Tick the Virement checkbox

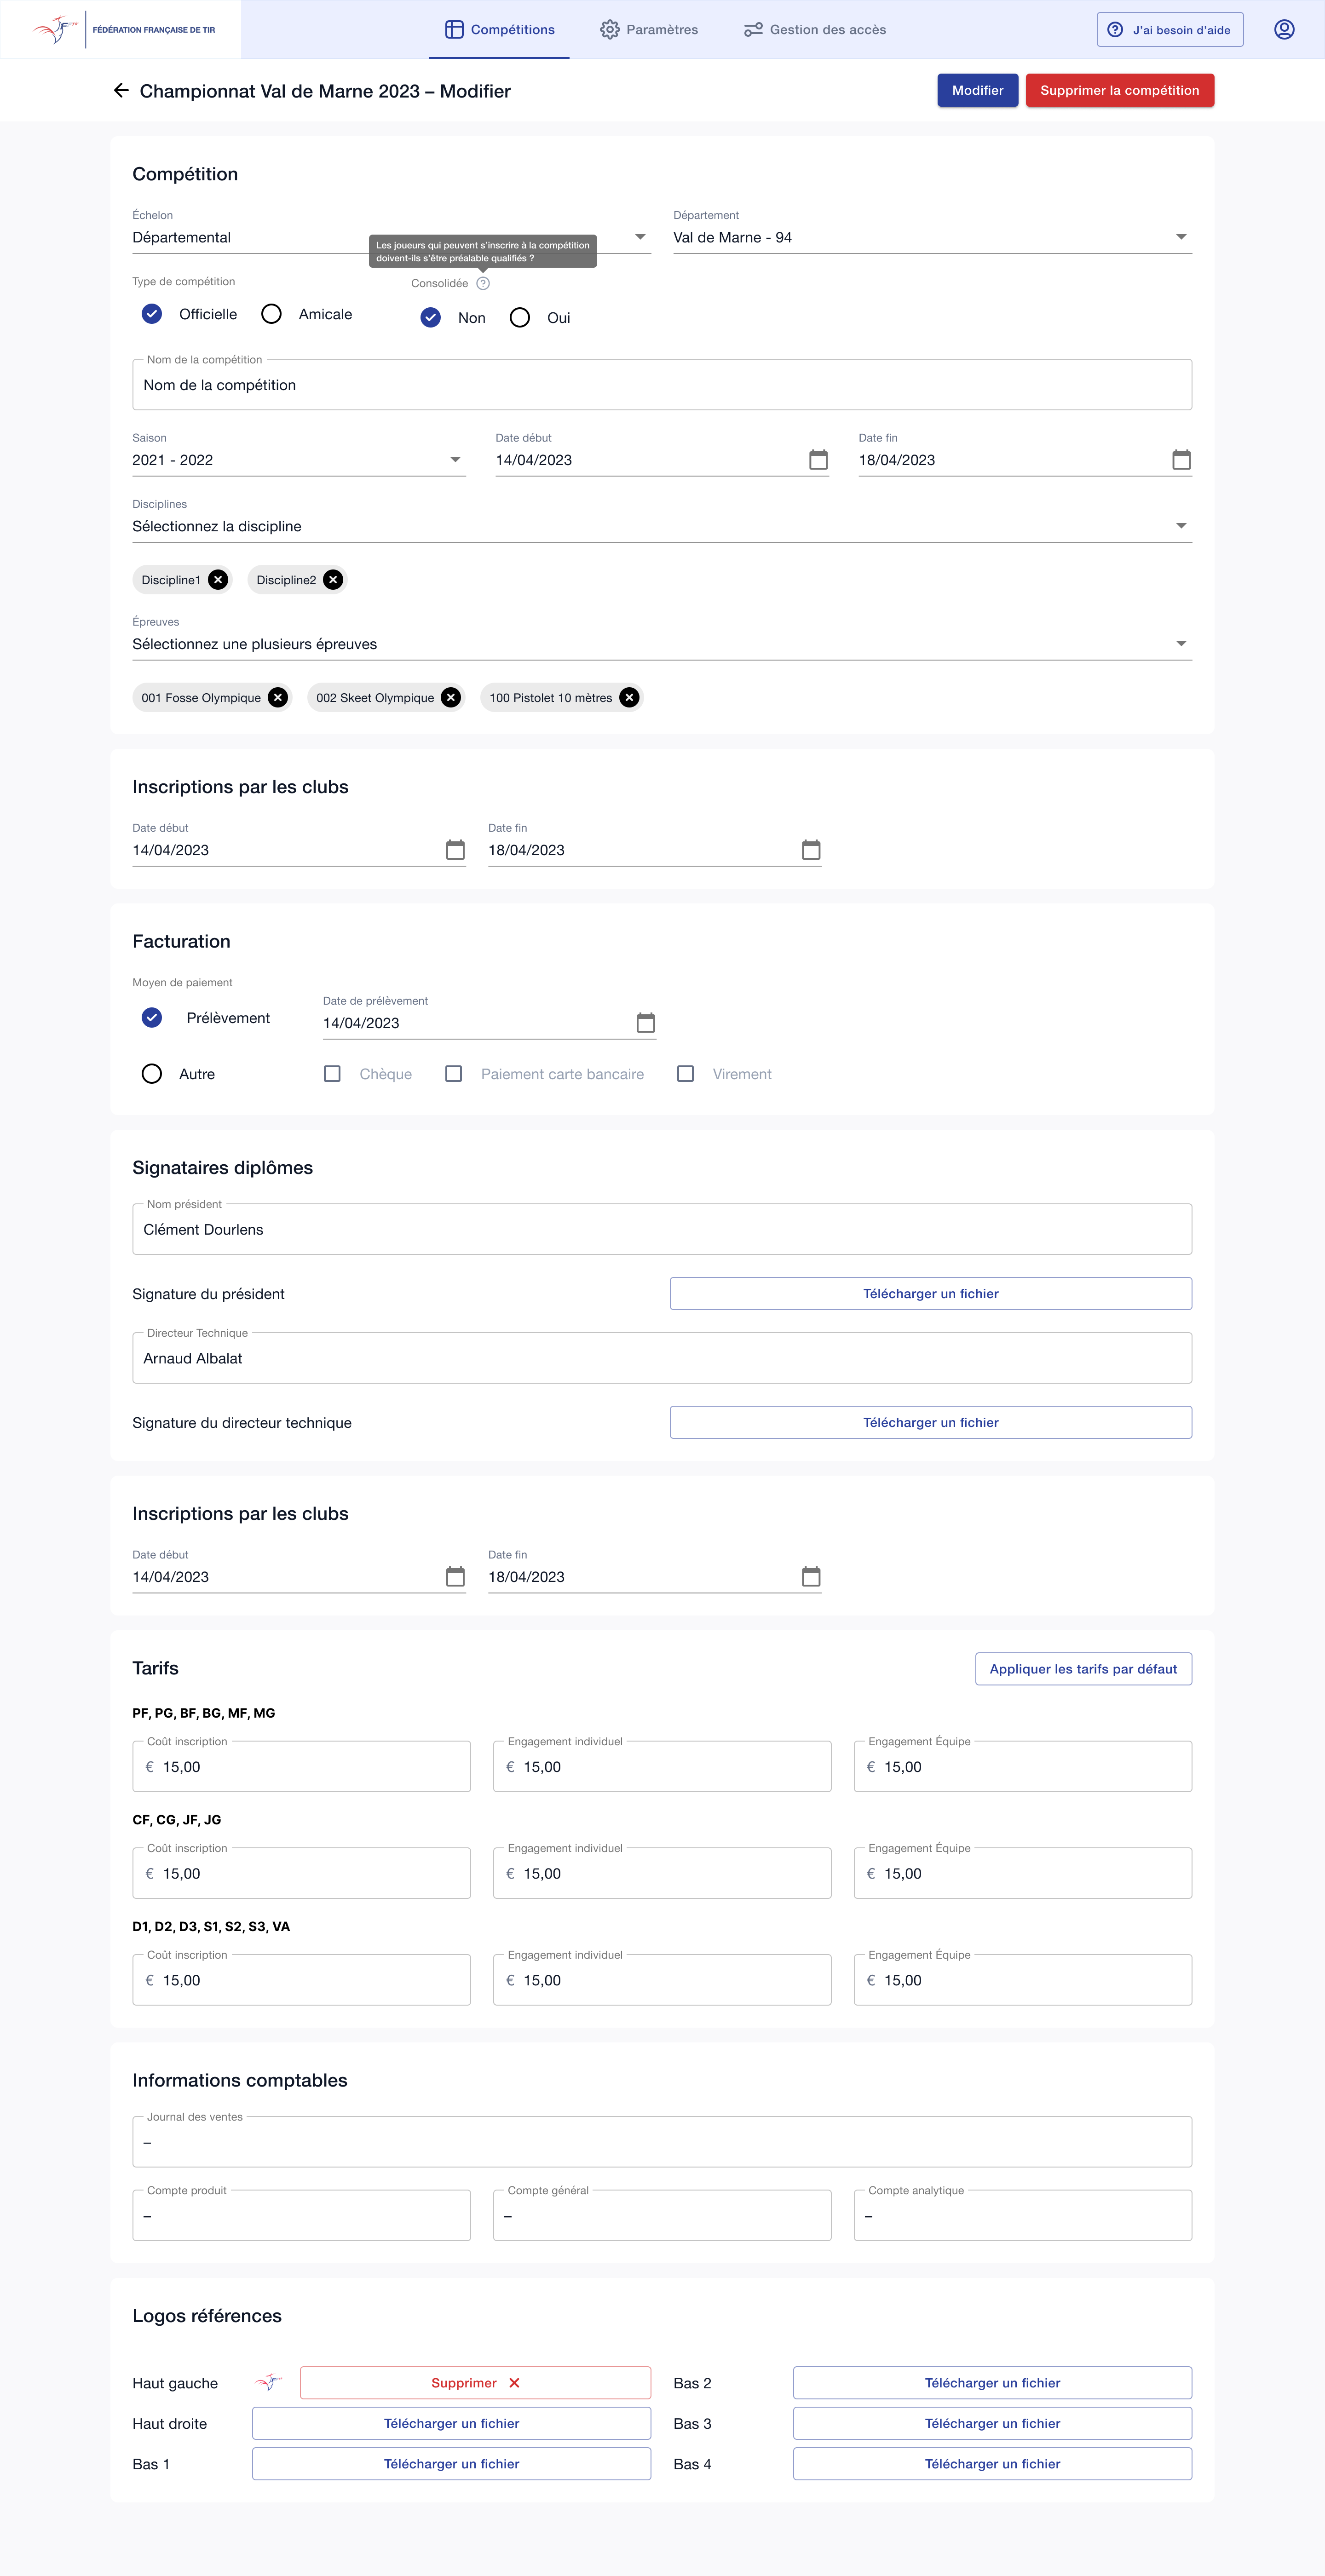pos(685,1074)
